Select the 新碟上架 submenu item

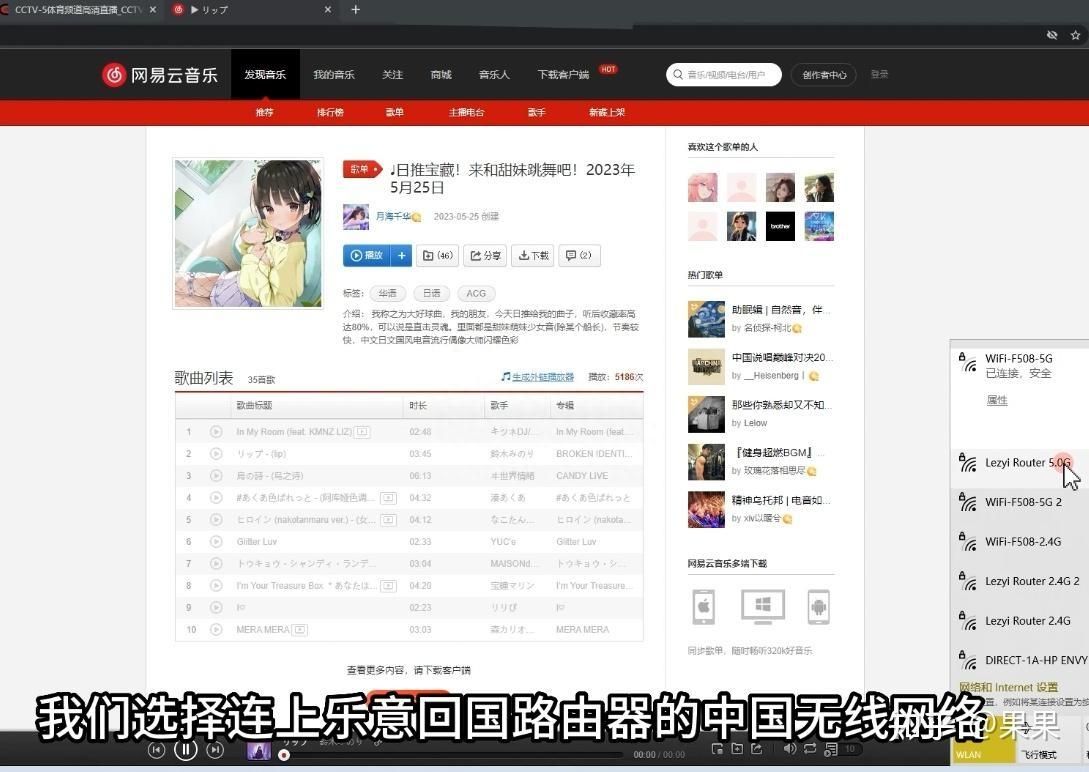pos(607,112)
